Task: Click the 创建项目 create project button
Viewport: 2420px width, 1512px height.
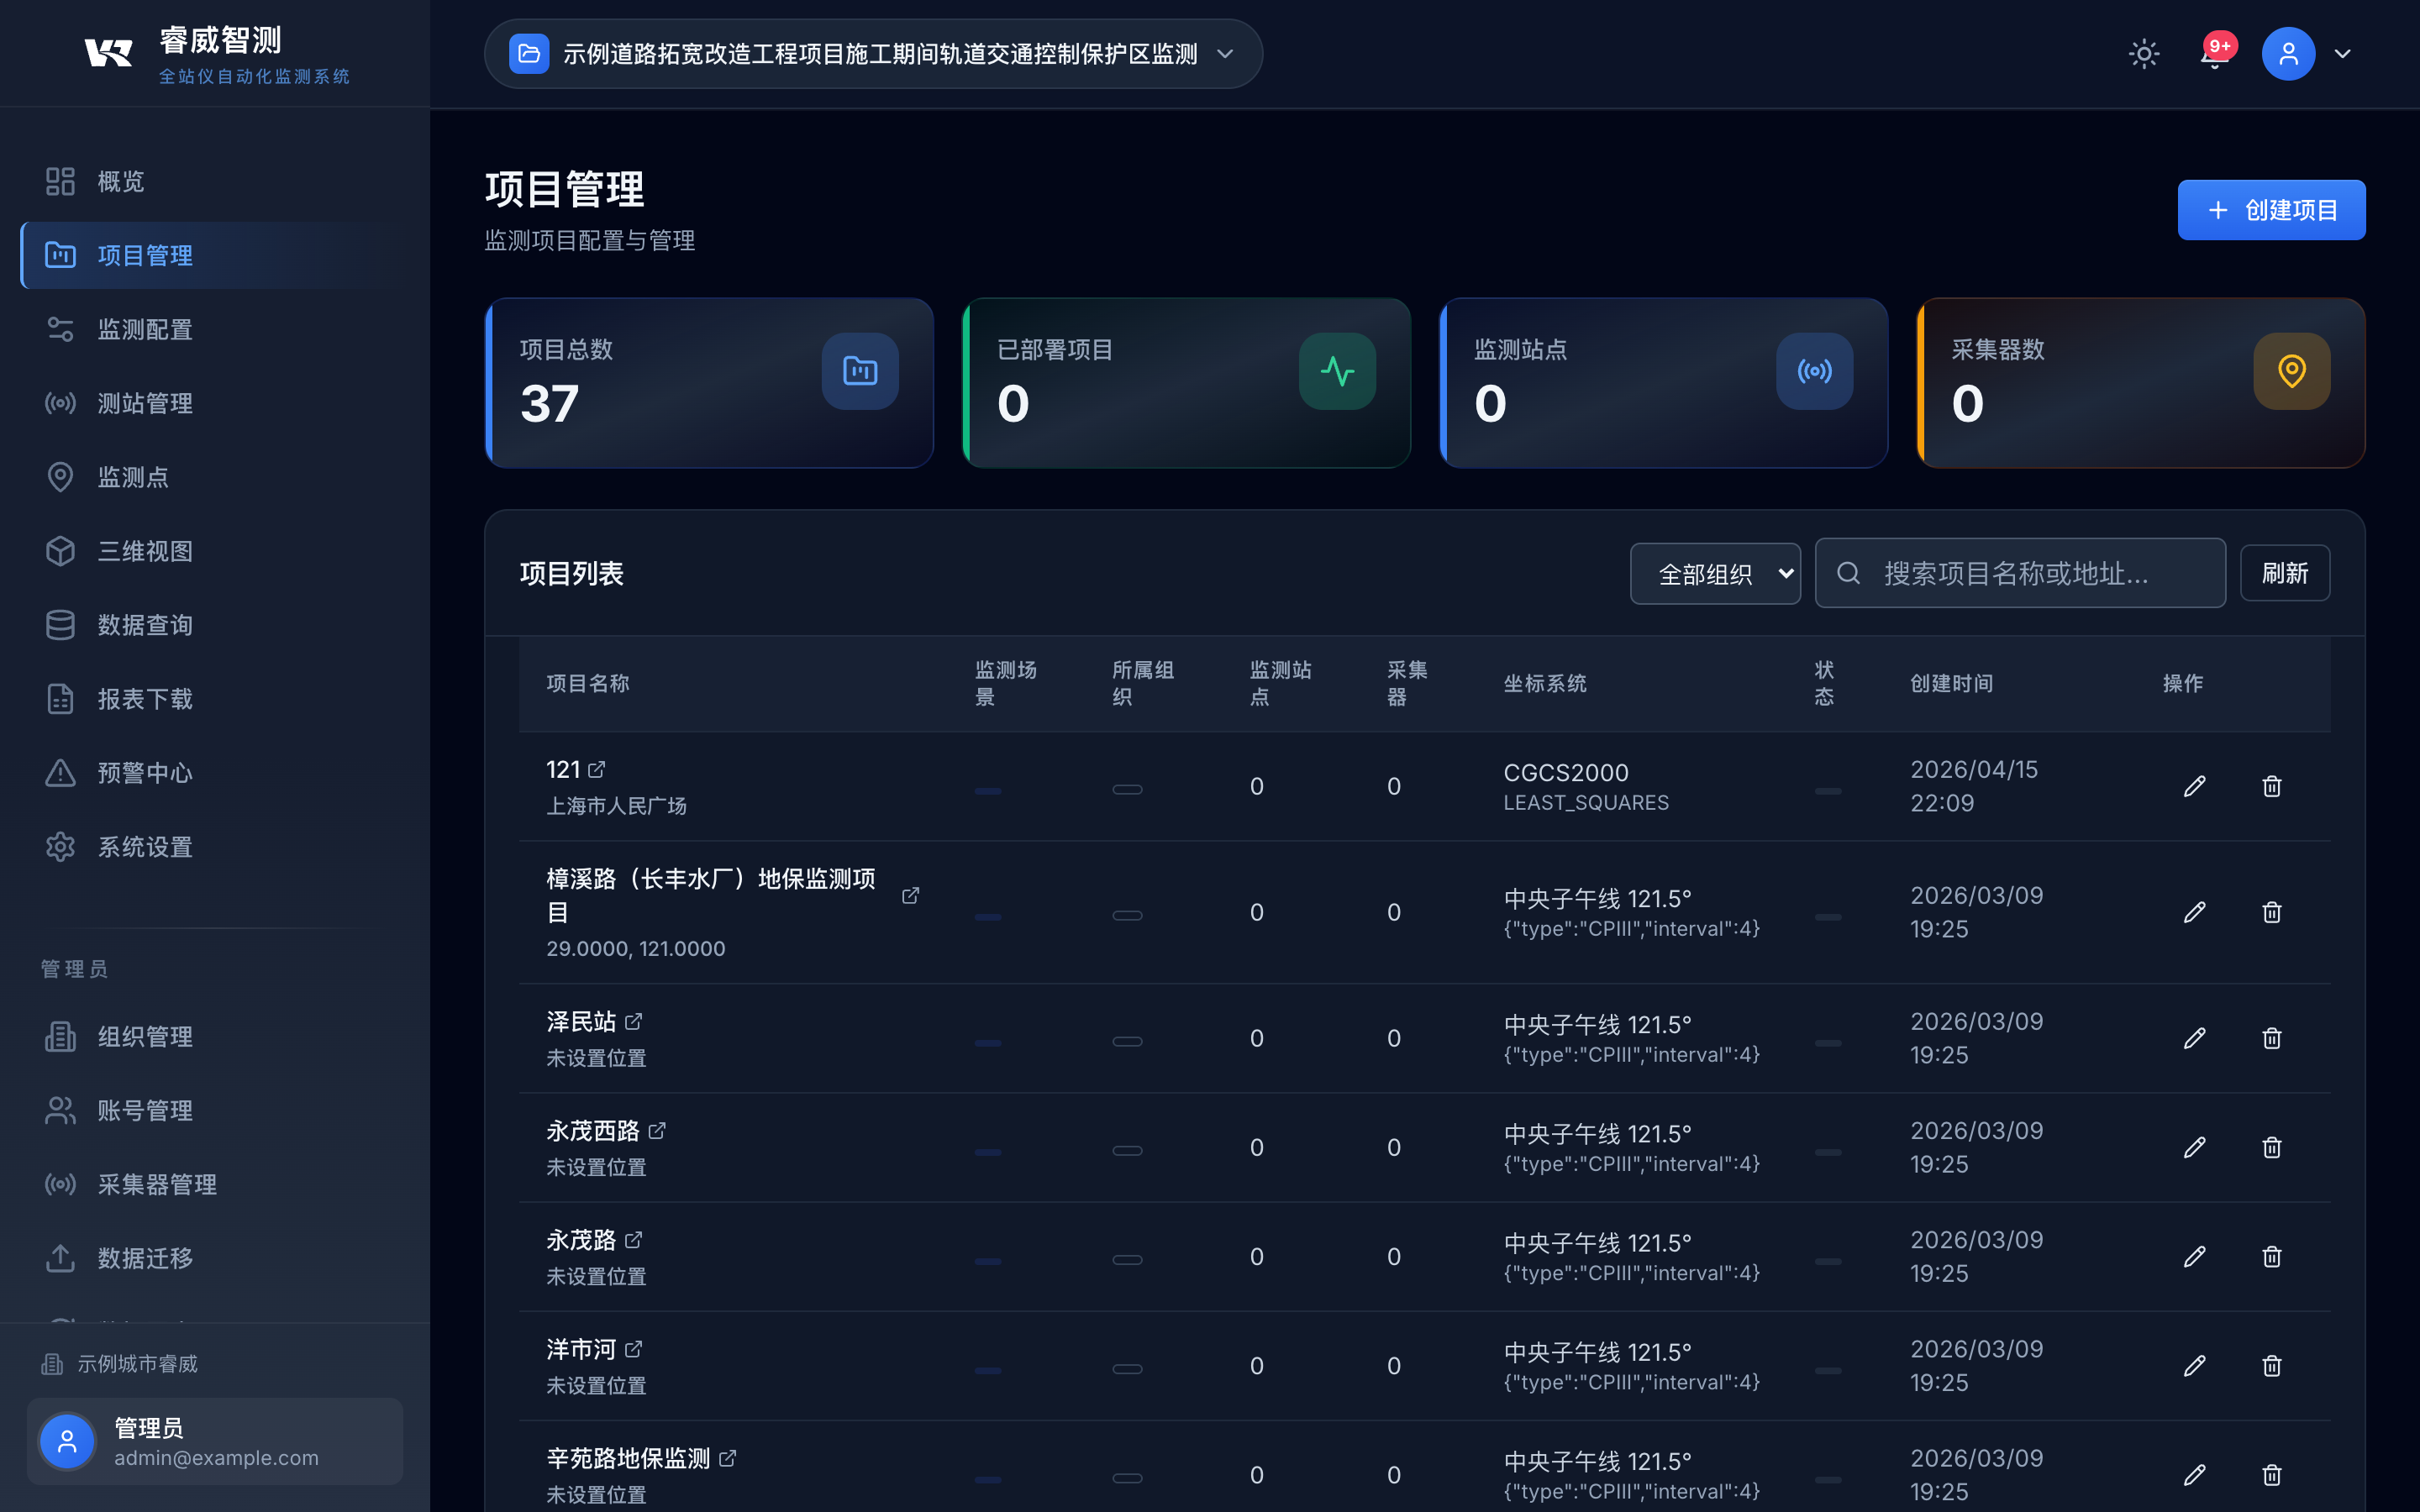Action: pyautogui.click(x=2270, y=210)
